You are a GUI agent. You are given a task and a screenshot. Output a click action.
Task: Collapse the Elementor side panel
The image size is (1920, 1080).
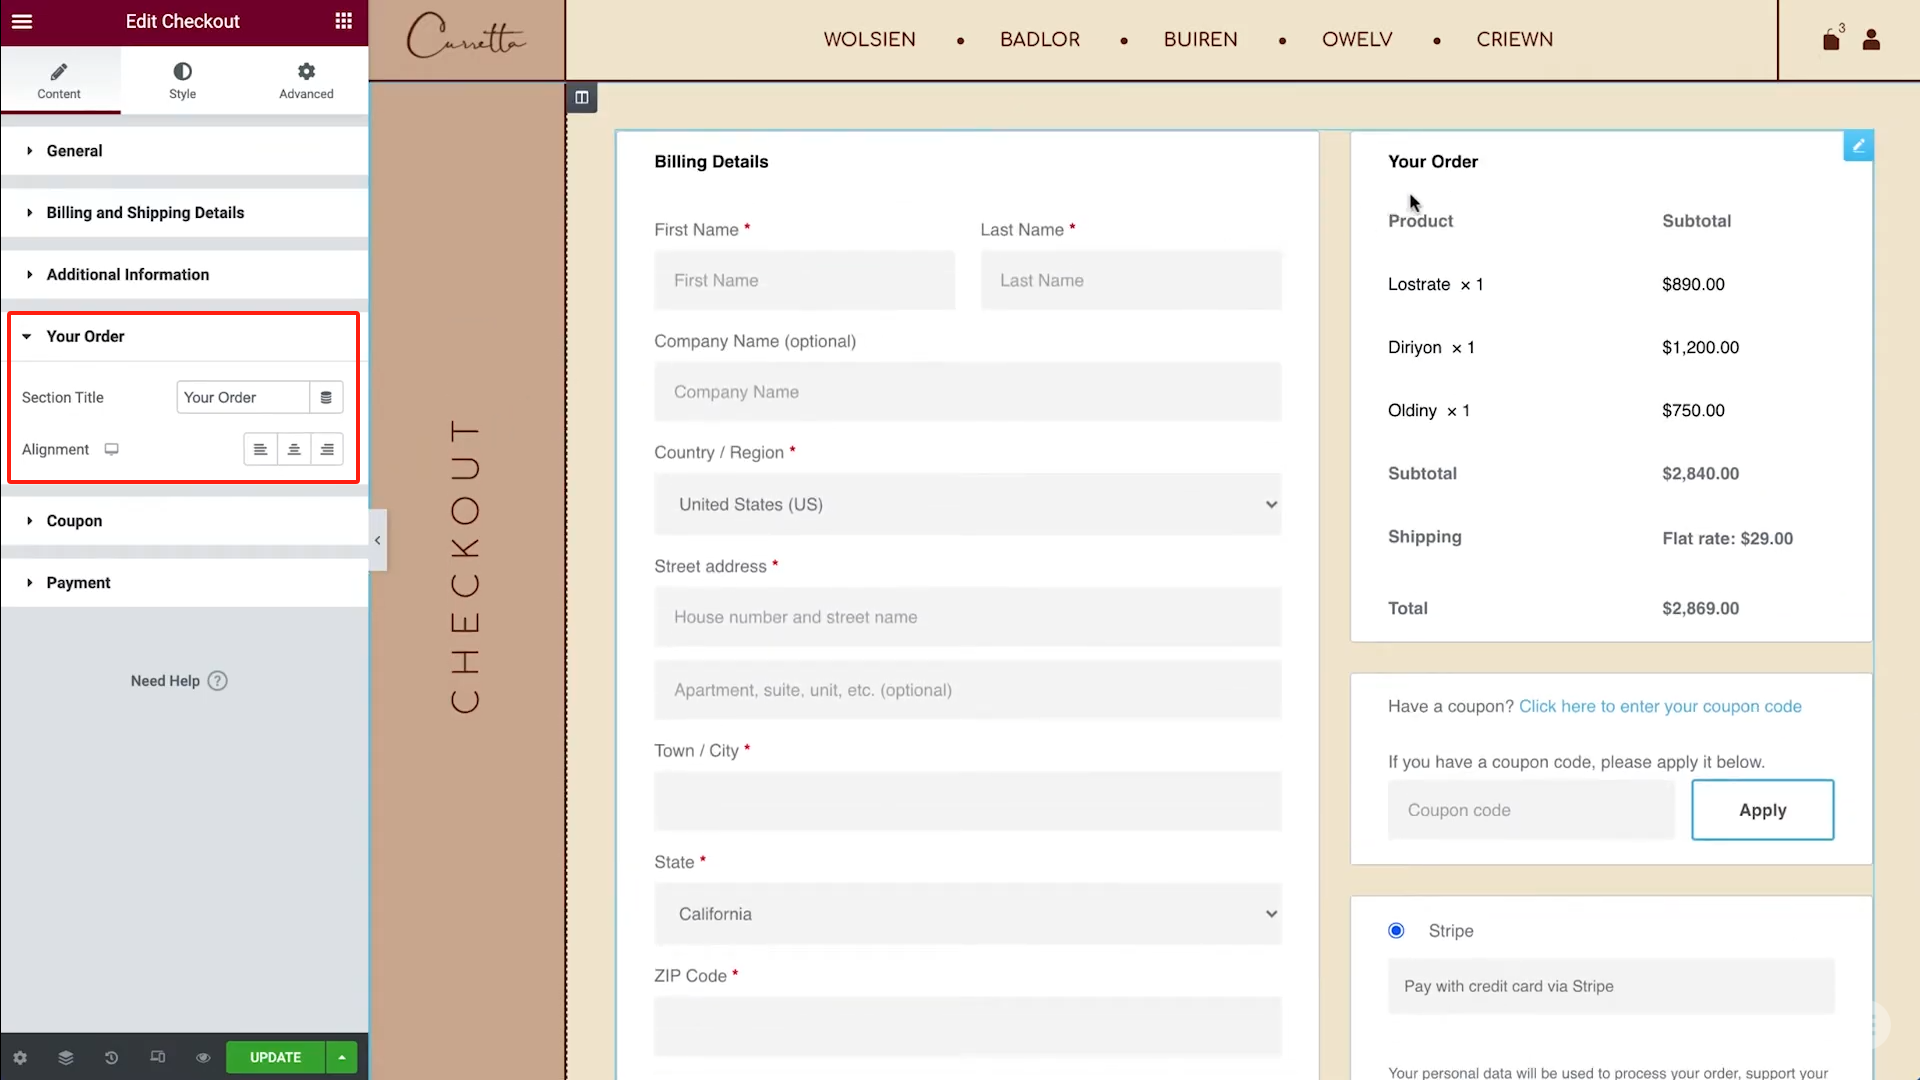click(377, 540)
